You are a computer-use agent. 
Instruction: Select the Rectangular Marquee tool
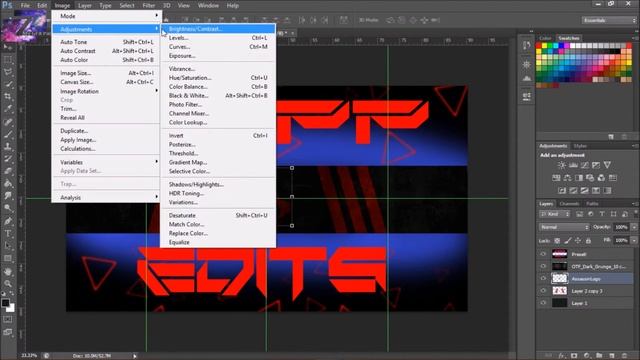[x=8, y=60]
